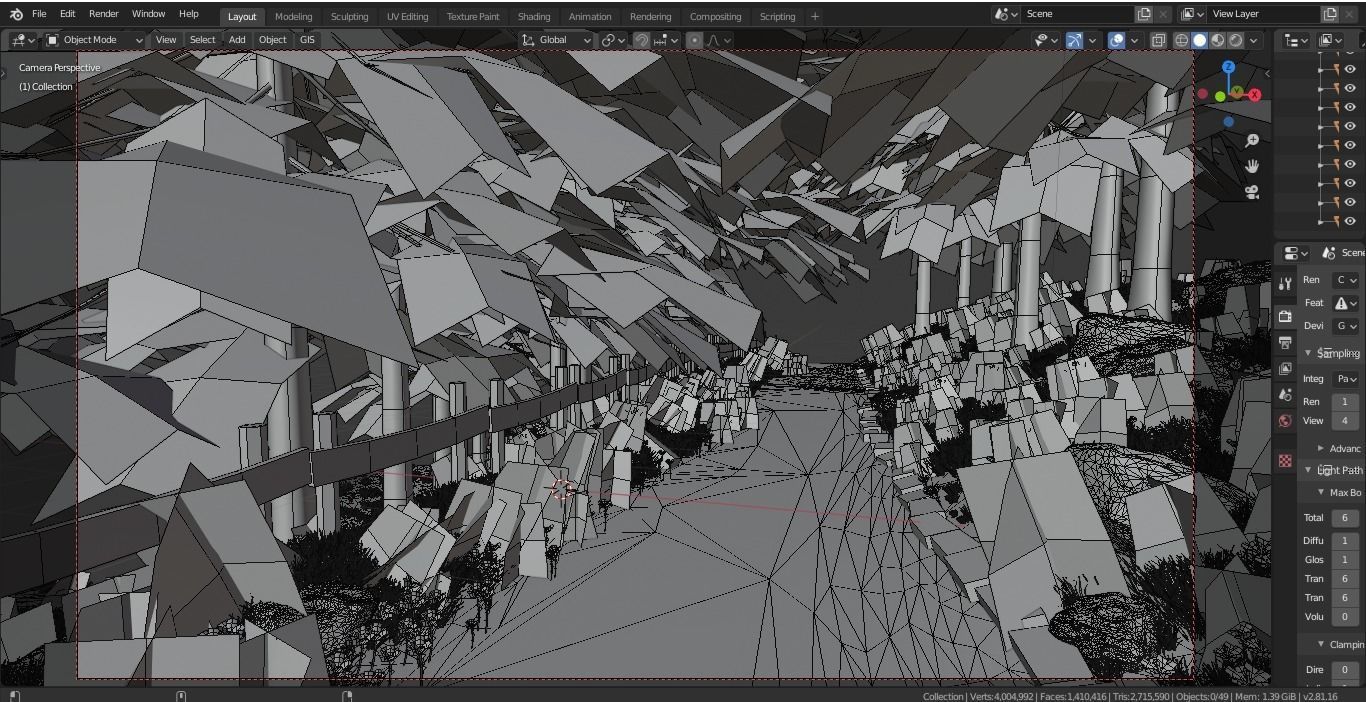Screen dimensions: 1366x702
Task: Open snapping options dropdown
Action: 665,40
